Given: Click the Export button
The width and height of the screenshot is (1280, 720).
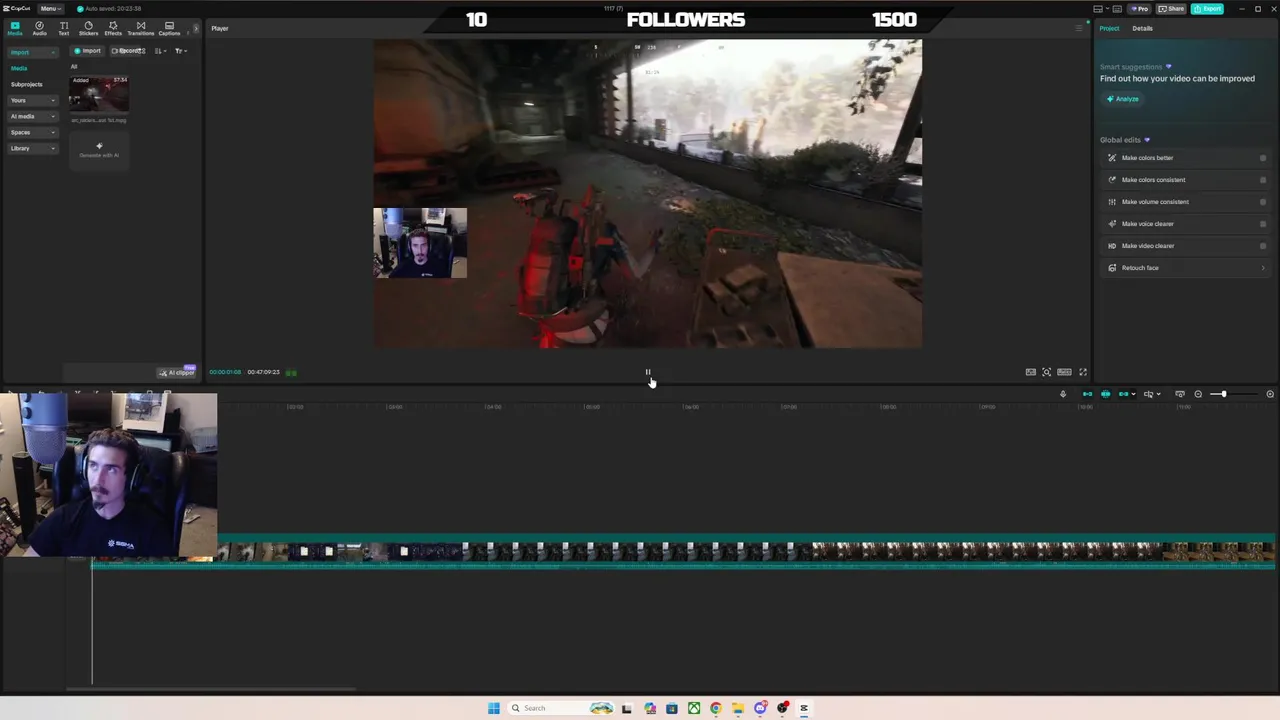Looking at the screenshot, I should coord(1207,9).
